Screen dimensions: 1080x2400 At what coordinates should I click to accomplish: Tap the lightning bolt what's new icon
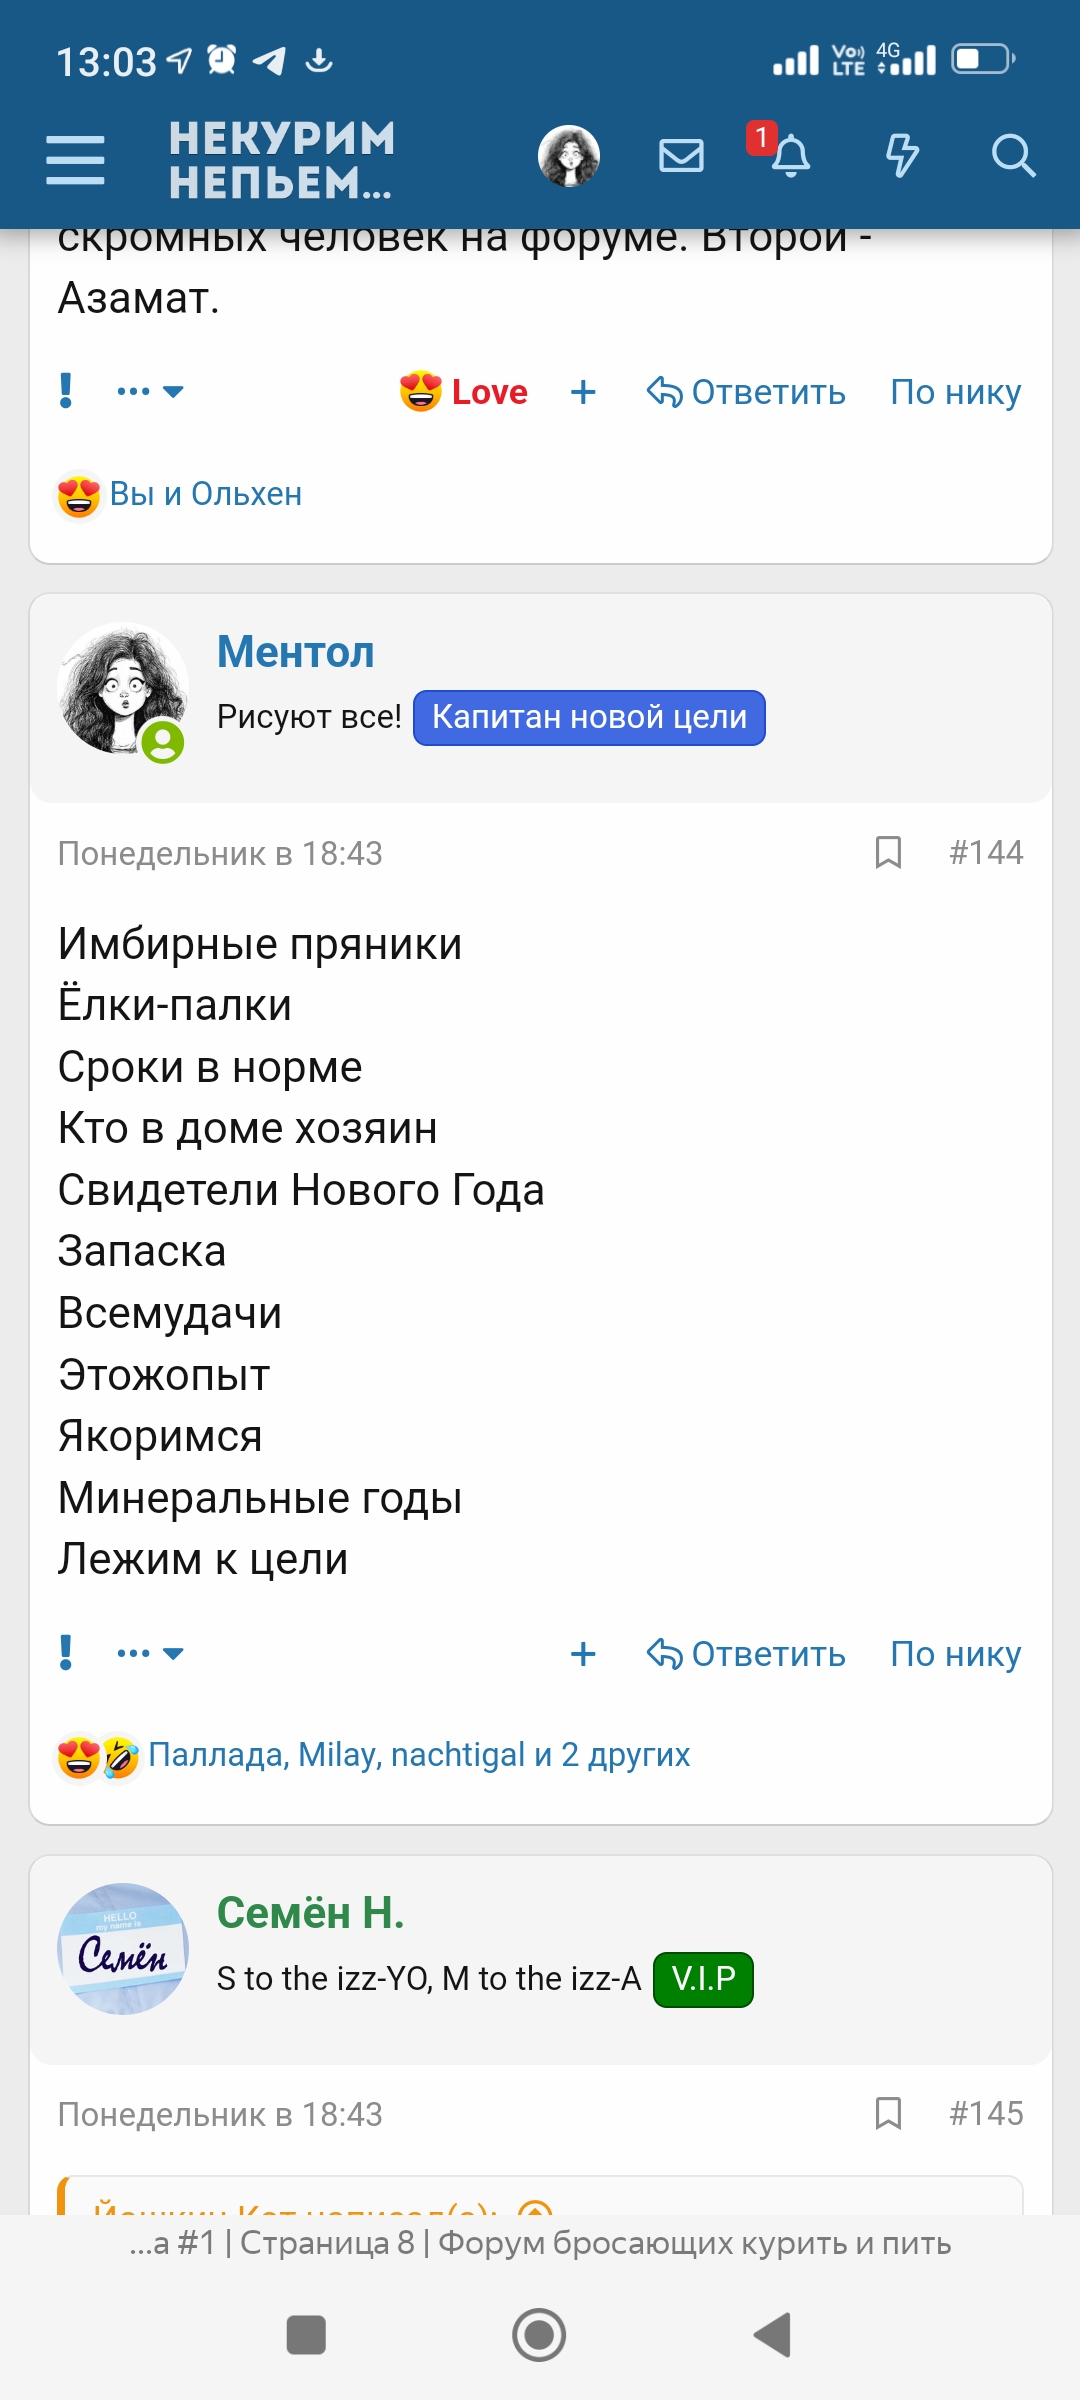point(901,156)
